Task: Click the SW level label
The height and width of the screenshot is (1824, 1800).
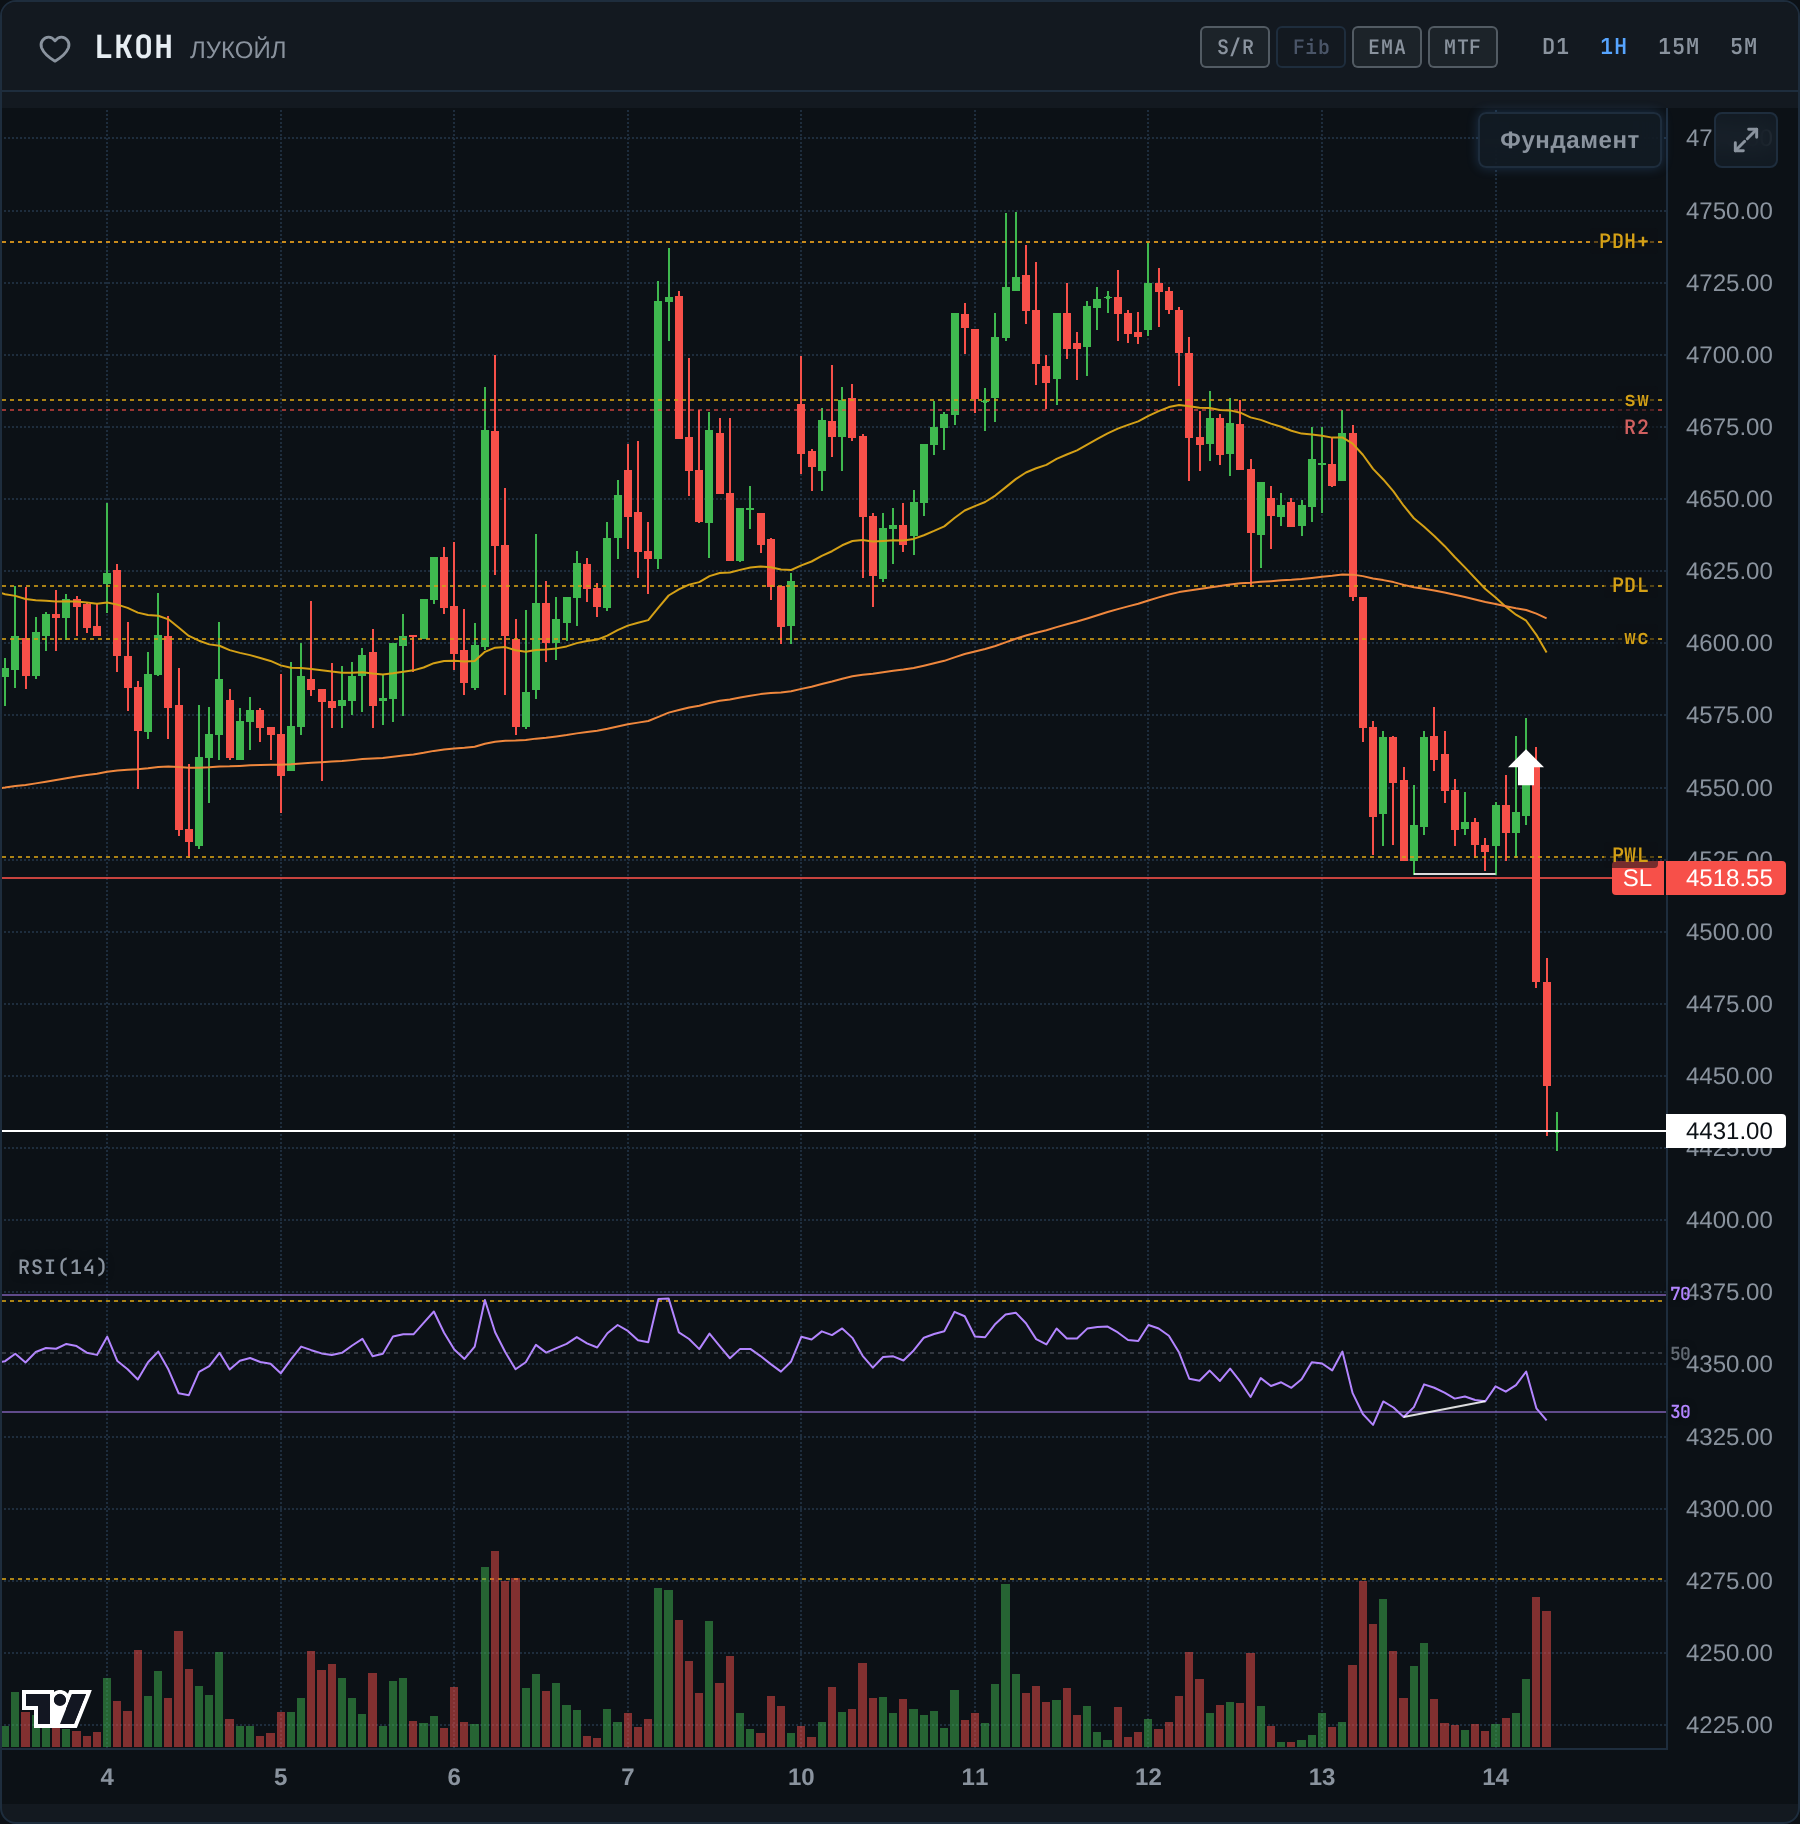Action: [x=1636, y=400]
